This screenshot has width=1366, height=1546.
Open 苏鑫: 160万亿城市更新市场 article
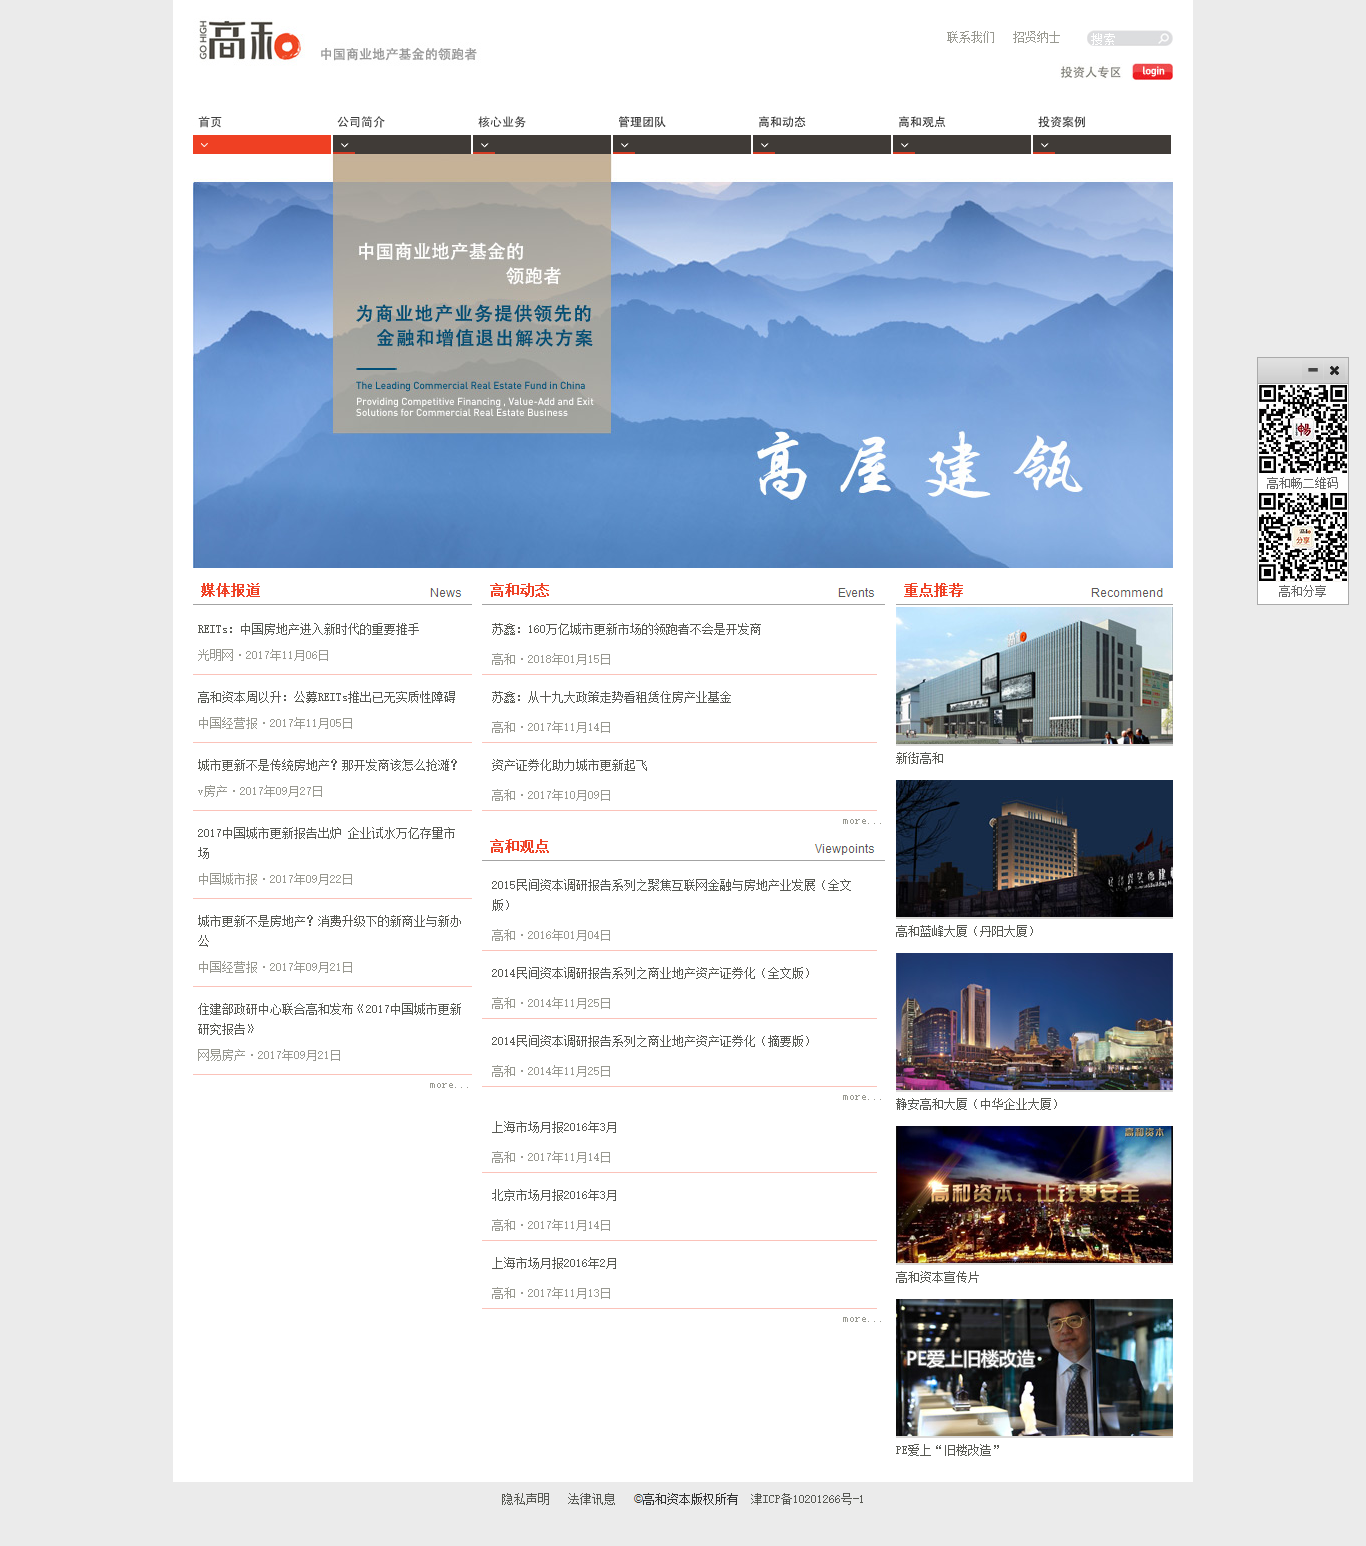pyautogui.click(x=626, y=629)
